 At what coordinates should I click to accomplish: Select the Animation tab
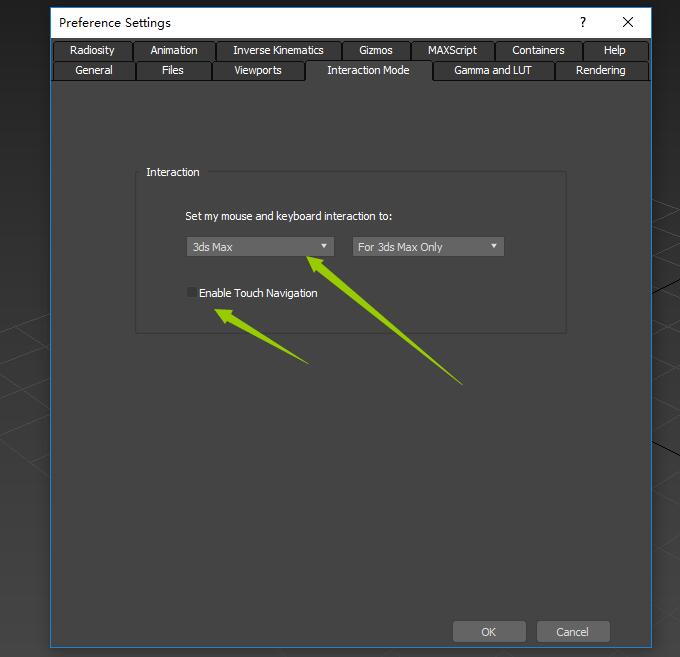[x=174, y=50]
